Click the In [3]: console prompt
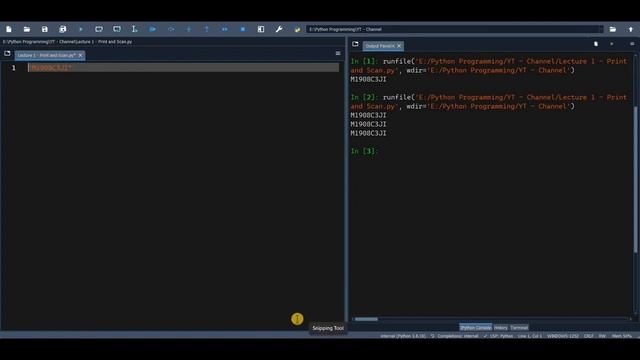 [364, 151]
